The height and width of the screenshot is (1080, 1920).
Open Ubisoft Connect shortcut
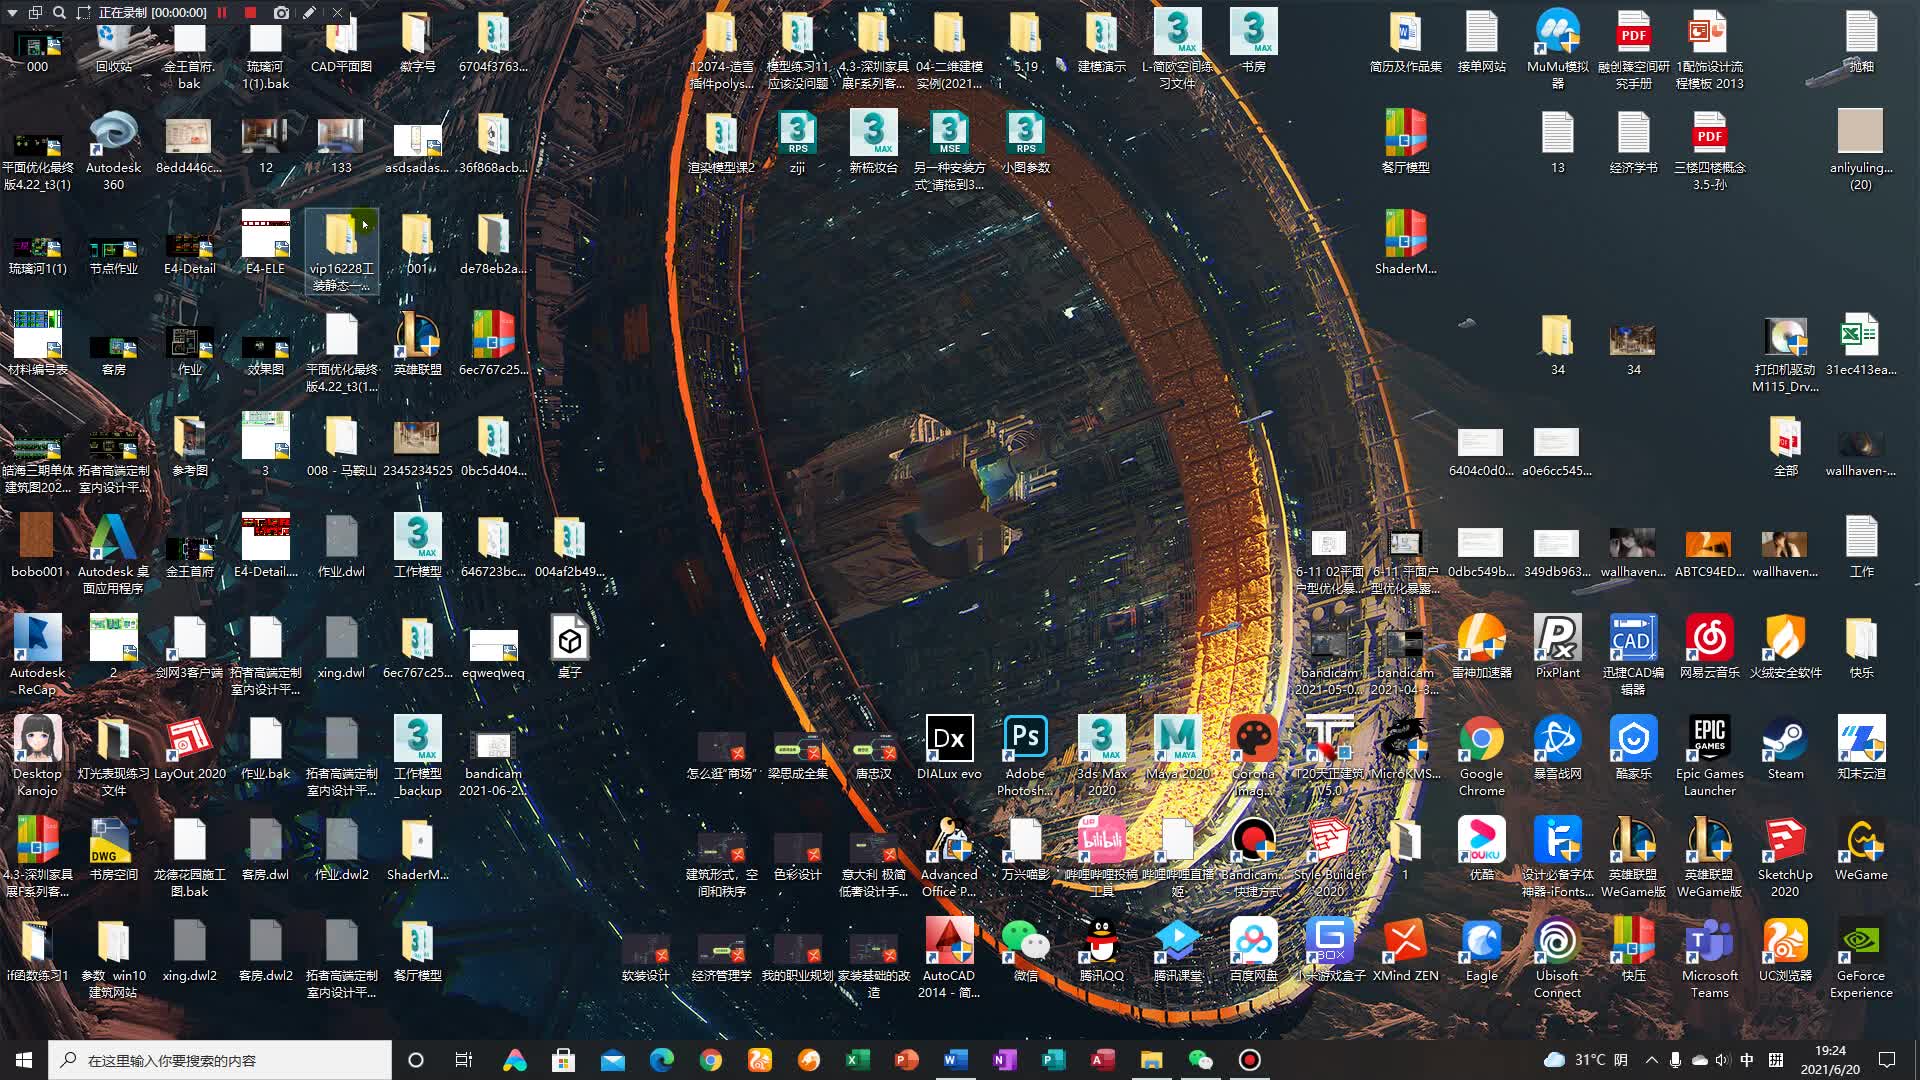click(x=1557, y=957)
